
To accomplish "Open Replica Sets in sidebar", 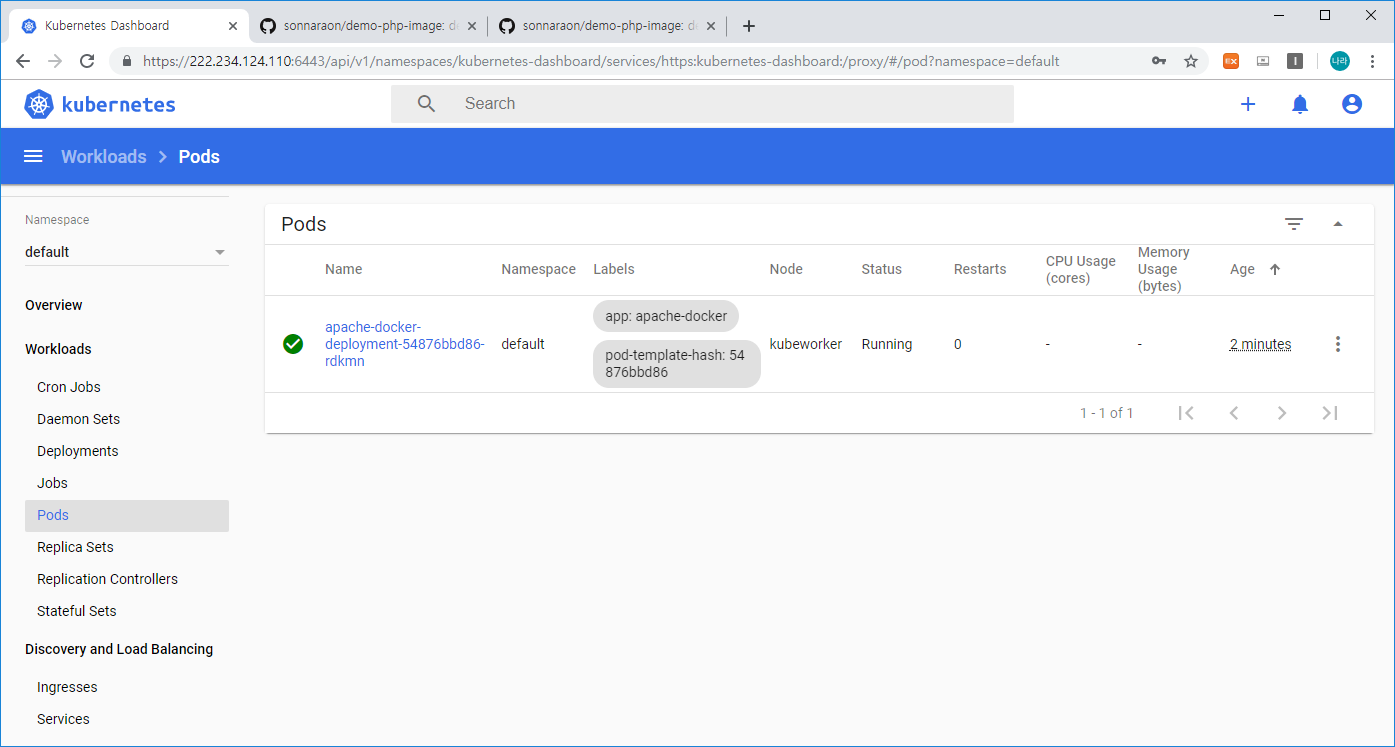I will (75, 547).
